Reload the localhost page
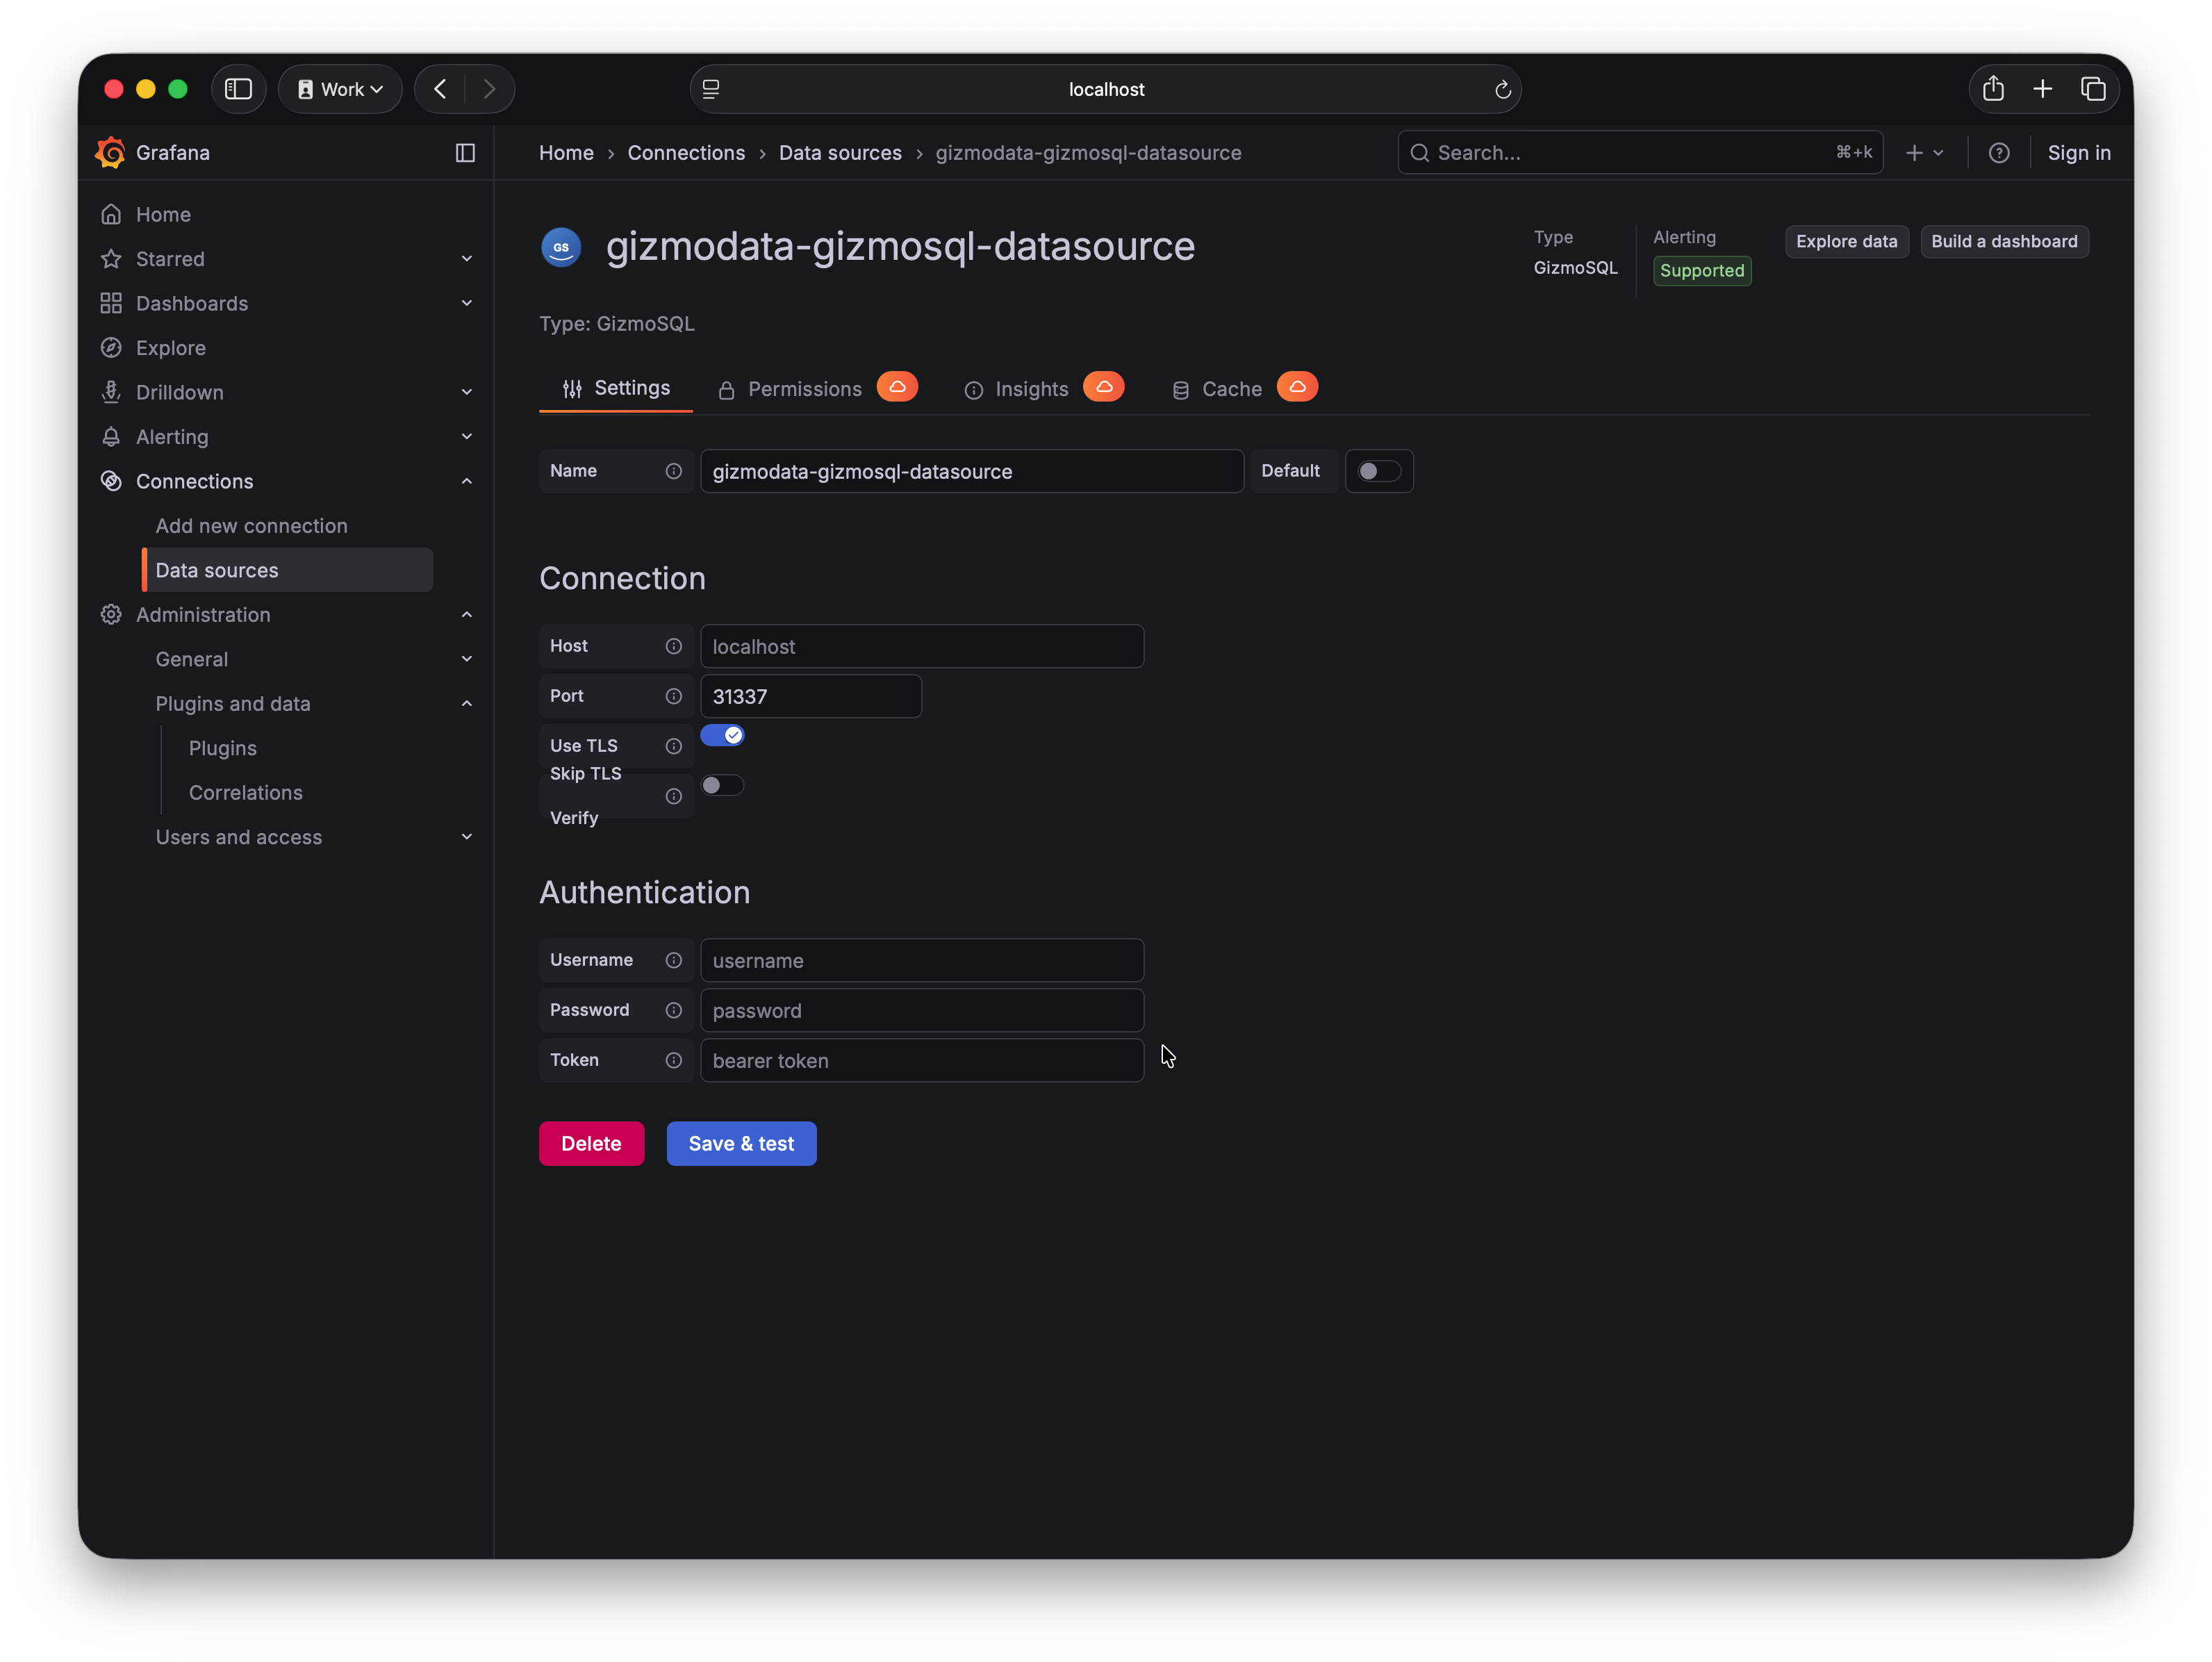 [x=1502, y=89]
